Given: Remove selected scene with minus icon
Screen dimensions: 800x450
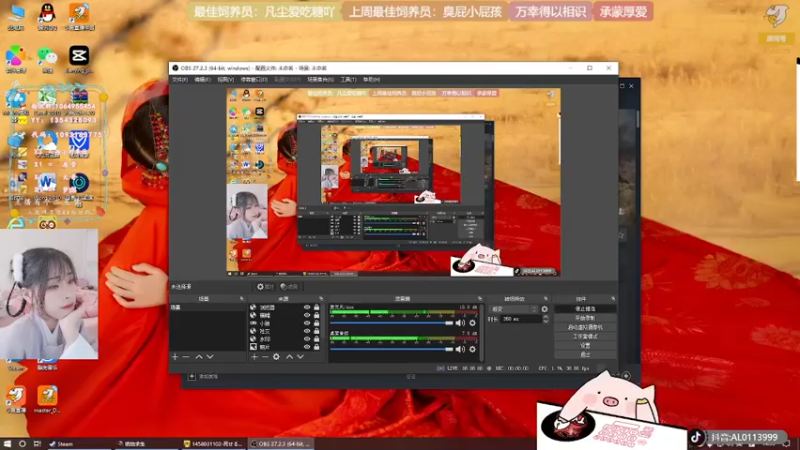Looking at the screenshot, I should pos(186,357).
